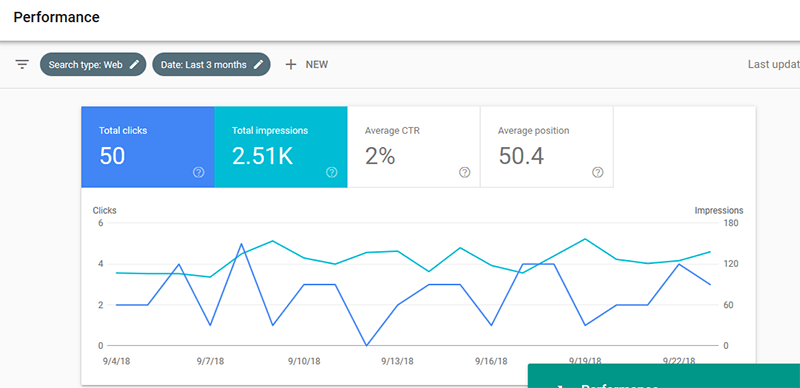Enable the Average CTR metric card
Viewport: 800px width, 388px height.
(414, 147)
